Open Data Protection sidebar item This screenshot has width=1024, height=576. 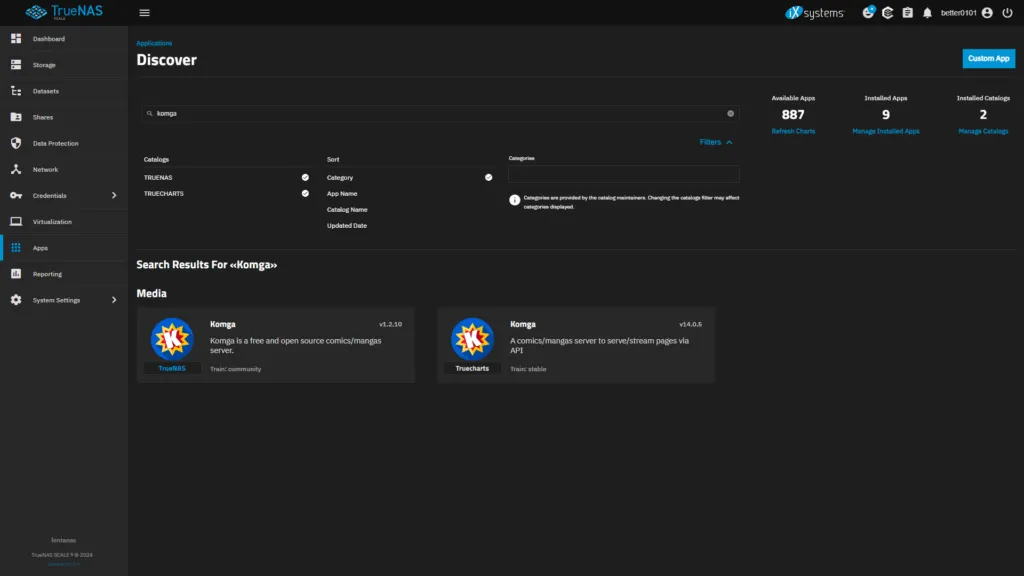(x=55, y=143)
